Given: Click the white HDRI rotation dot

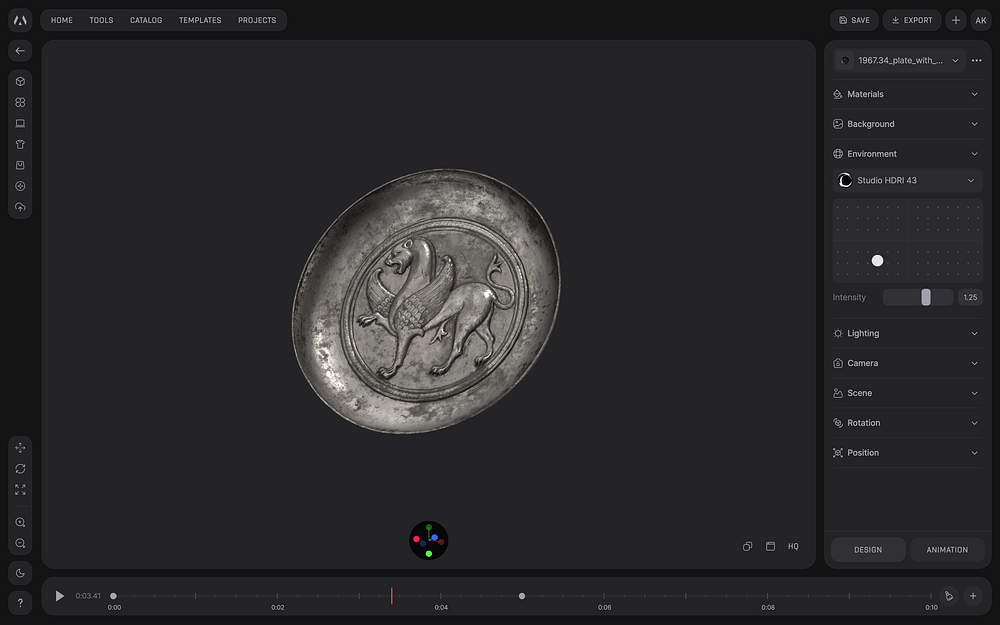Looking at the screenshot, I should coord(878,261).
